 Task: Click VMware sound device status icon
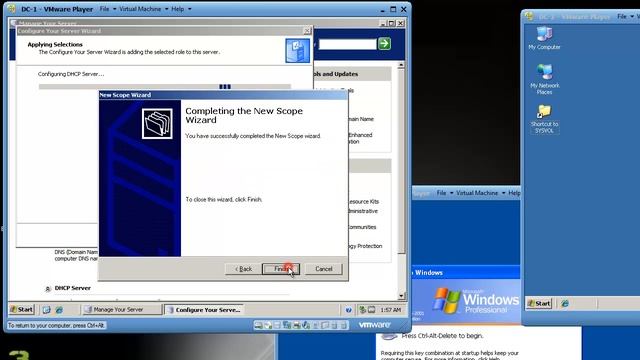pyautogui.click(x=306, y=325)
